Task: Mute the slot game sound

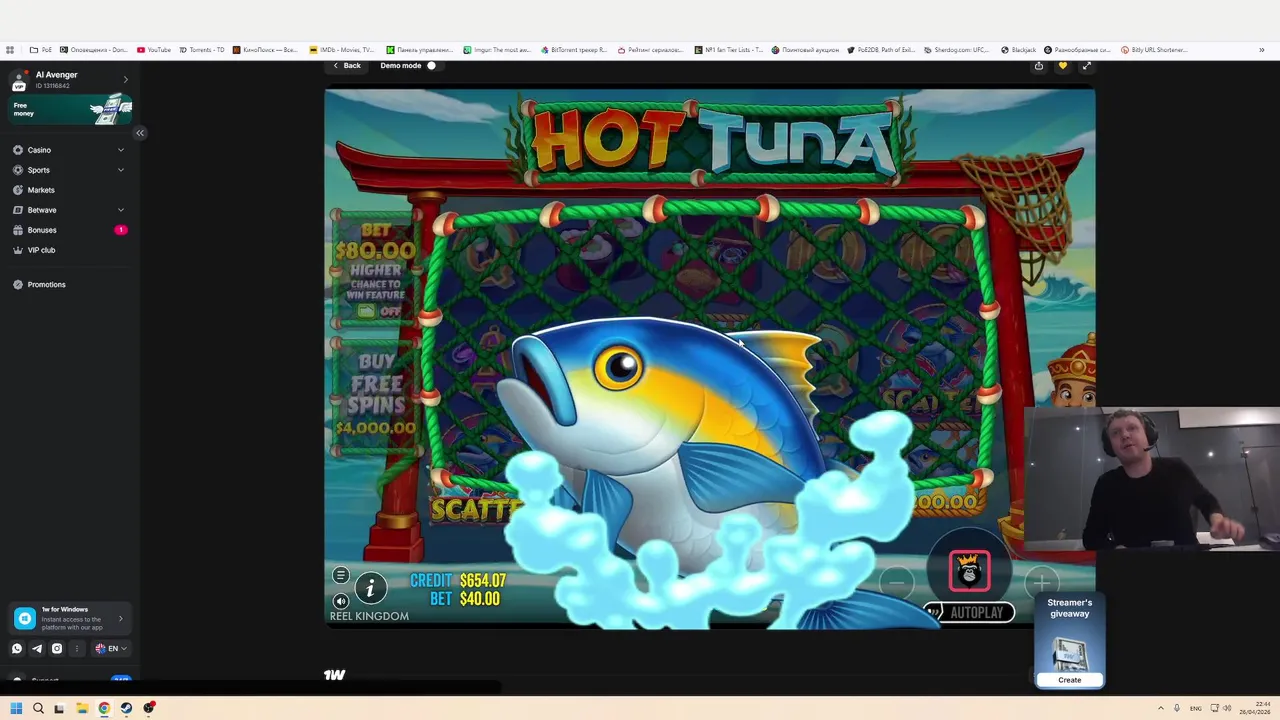Action: click(x=341, y=601)
